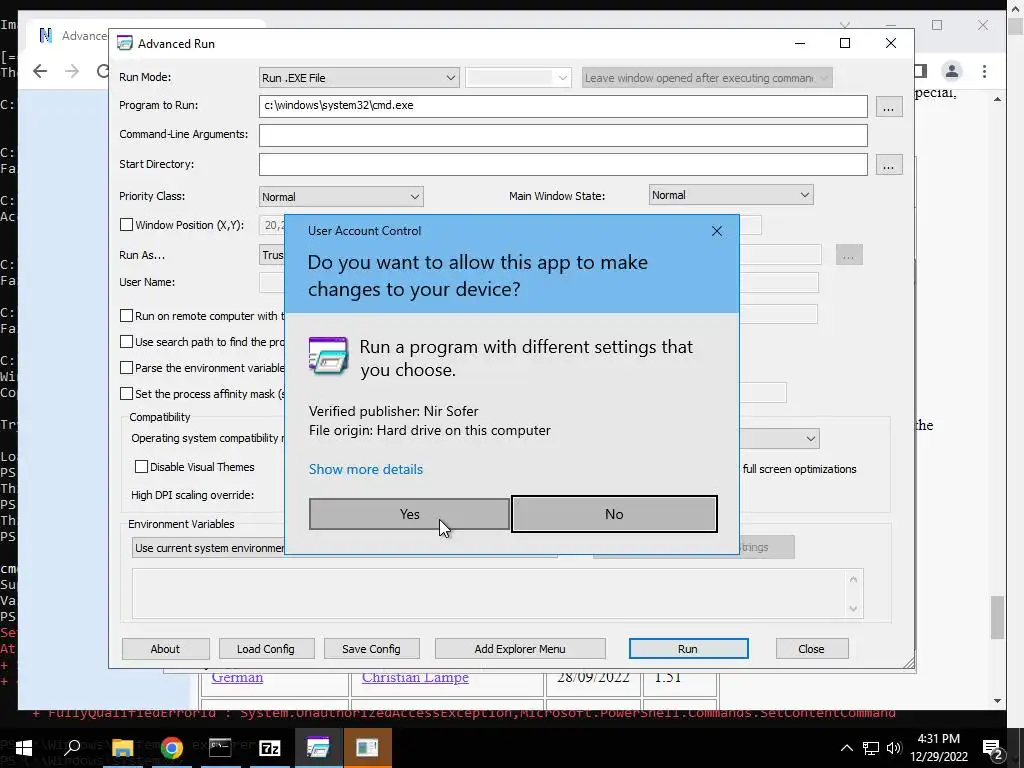Screen dimensions: 1024x768
Task: Open the Run As dropdown
Action: (x=272, y=255)
